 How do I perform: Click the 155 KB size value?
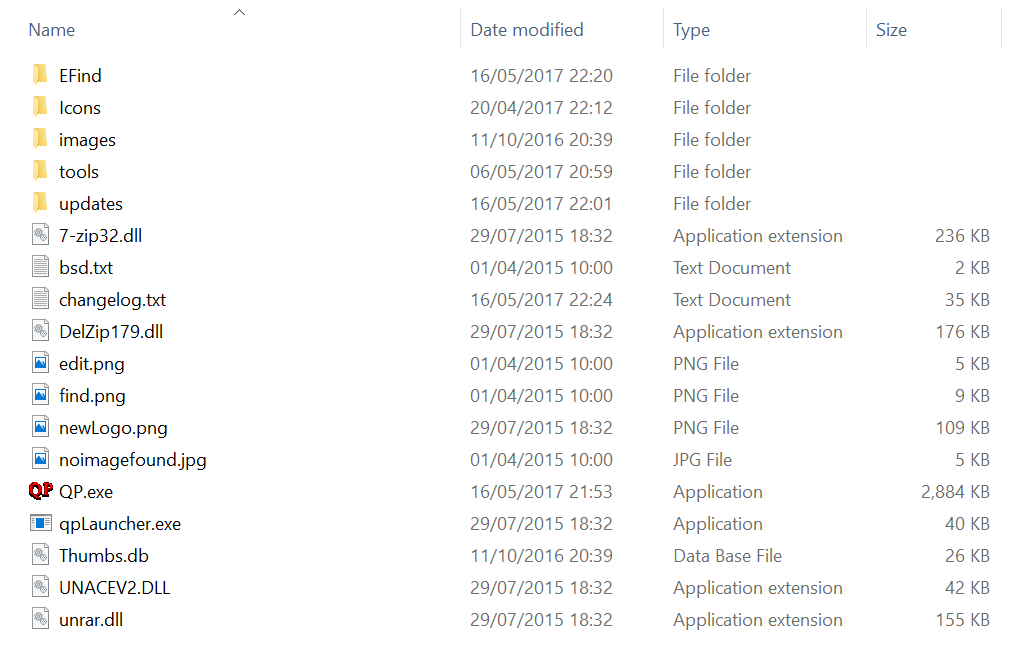tap(962, 620)
